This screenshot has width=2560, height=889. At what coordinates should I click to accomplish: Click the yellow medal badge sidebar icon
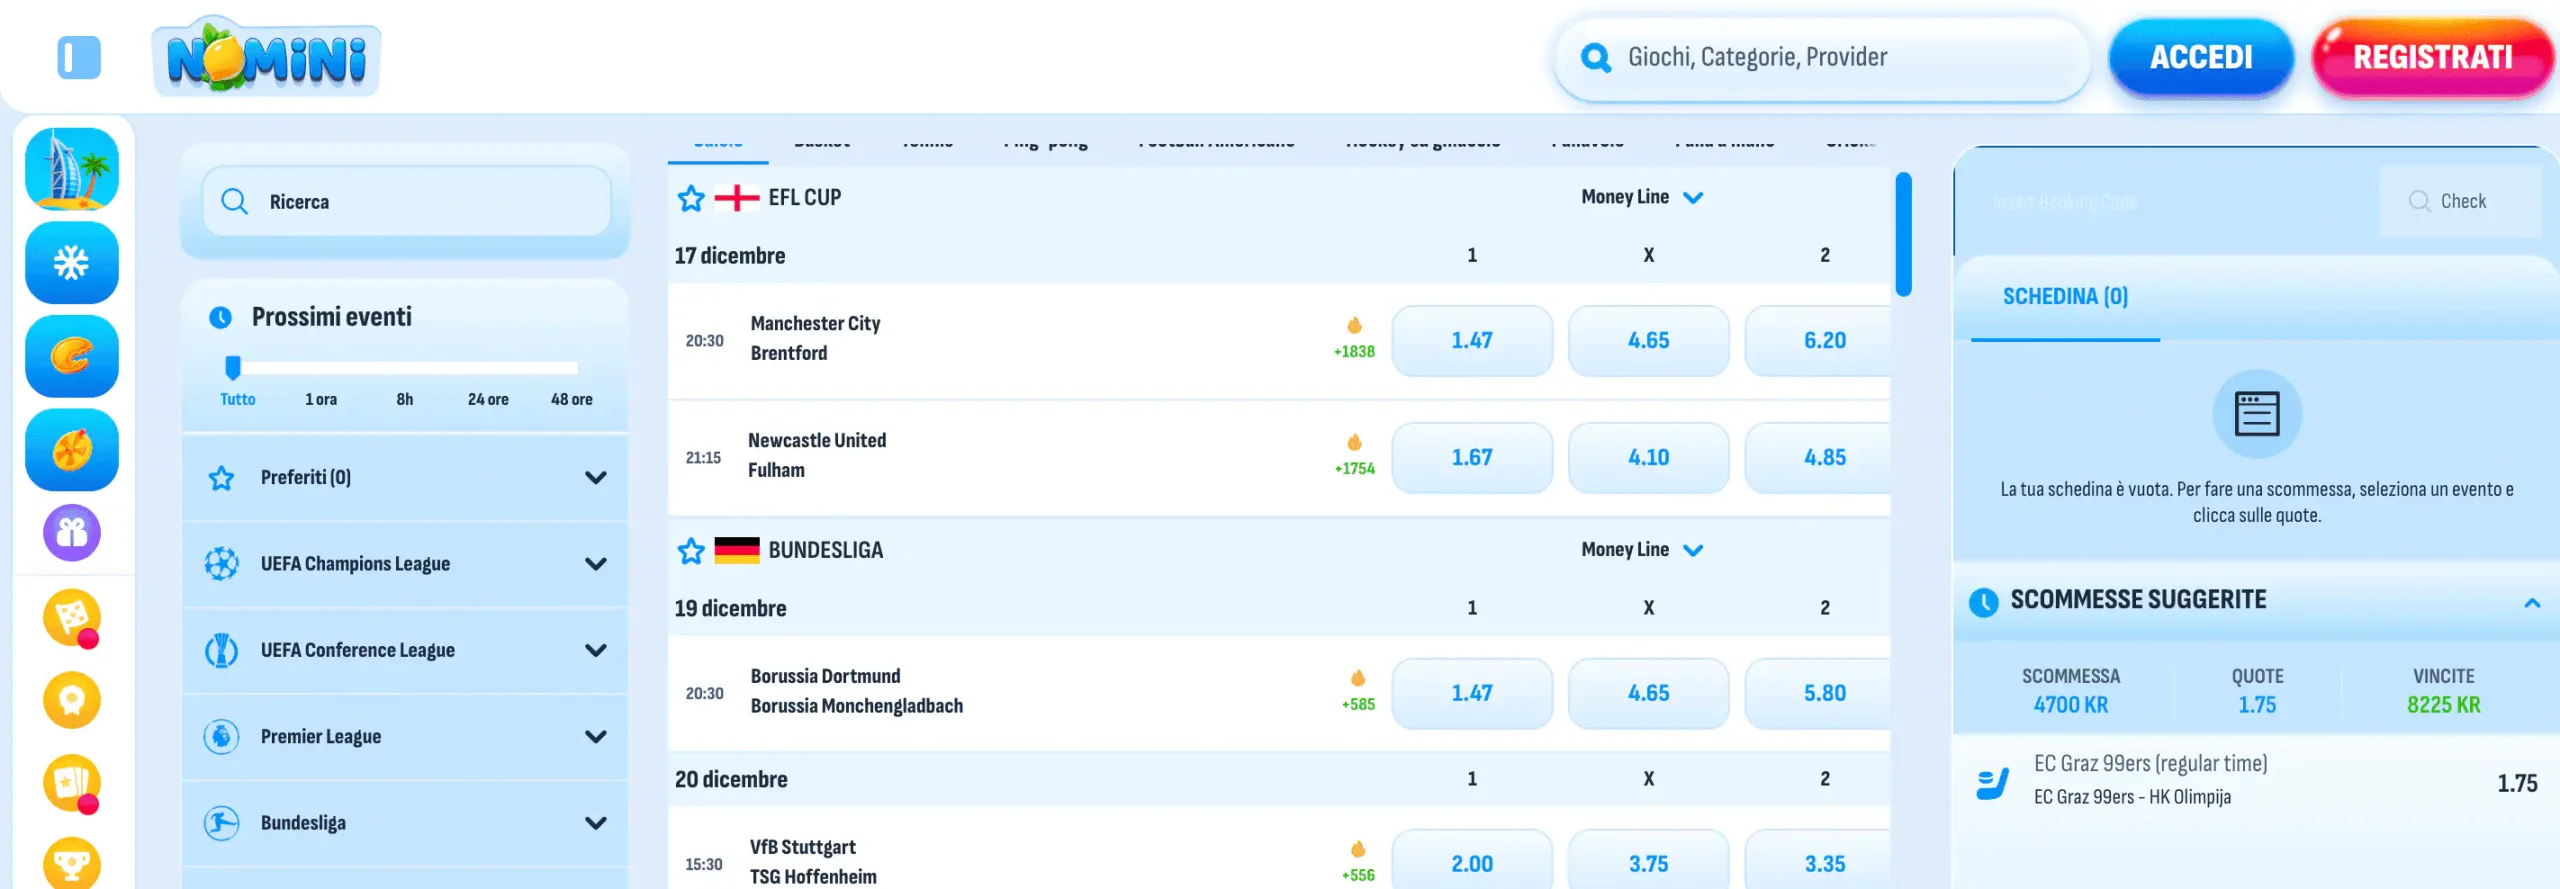[x=72, y=700]
